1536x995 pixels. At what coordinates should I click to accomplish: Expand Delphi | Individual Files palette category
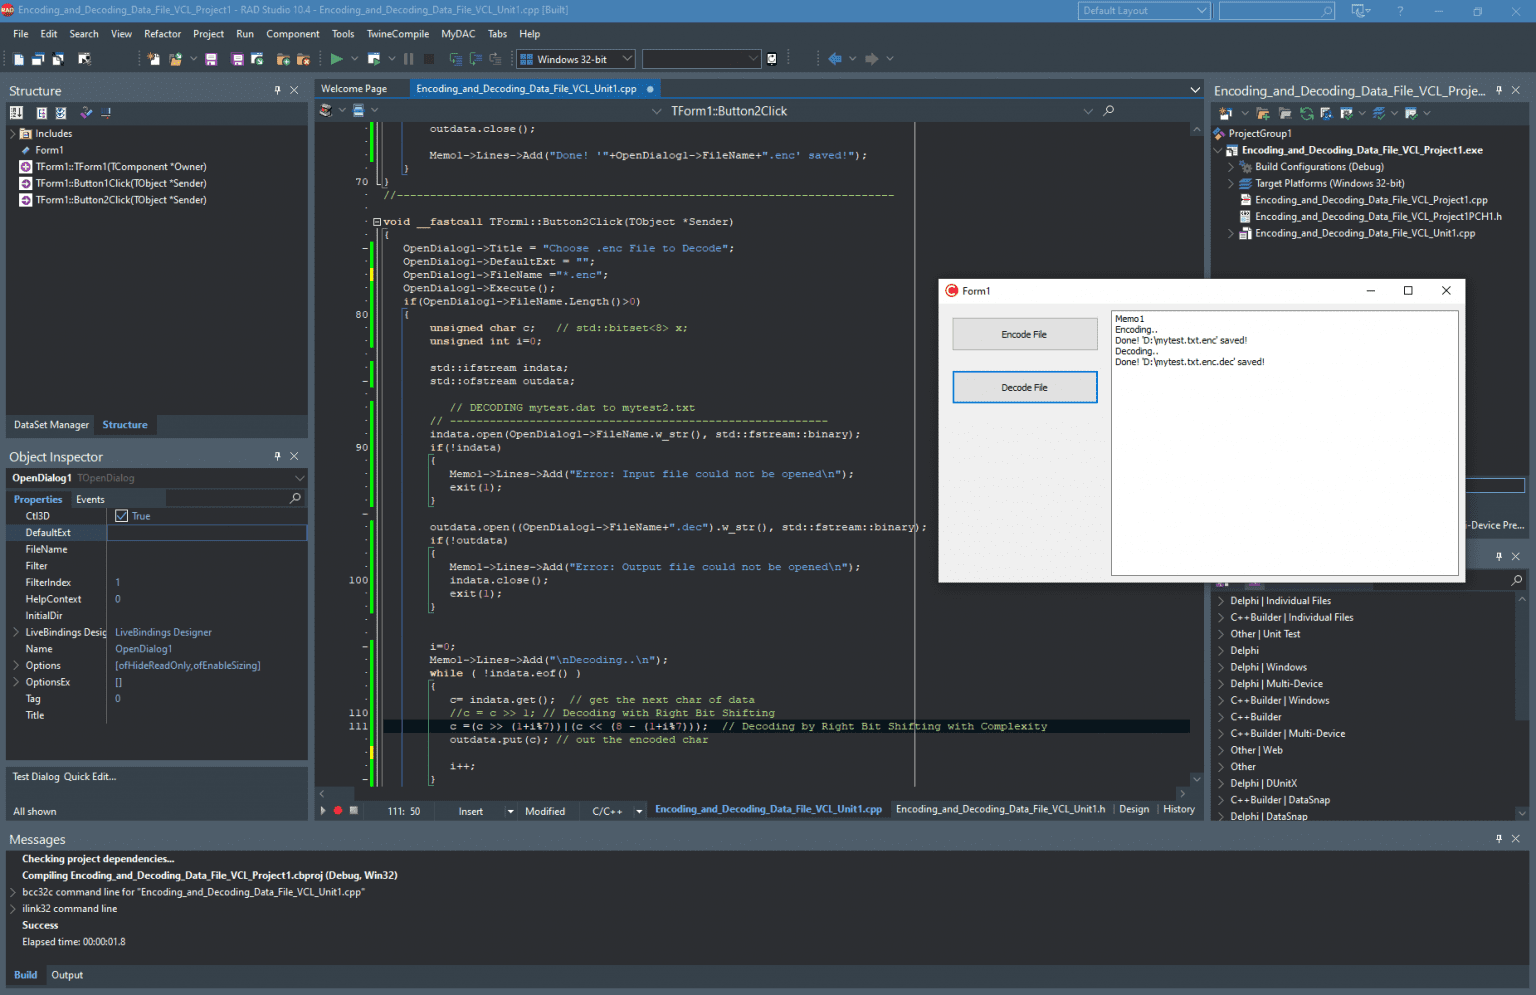[1221, 601]
